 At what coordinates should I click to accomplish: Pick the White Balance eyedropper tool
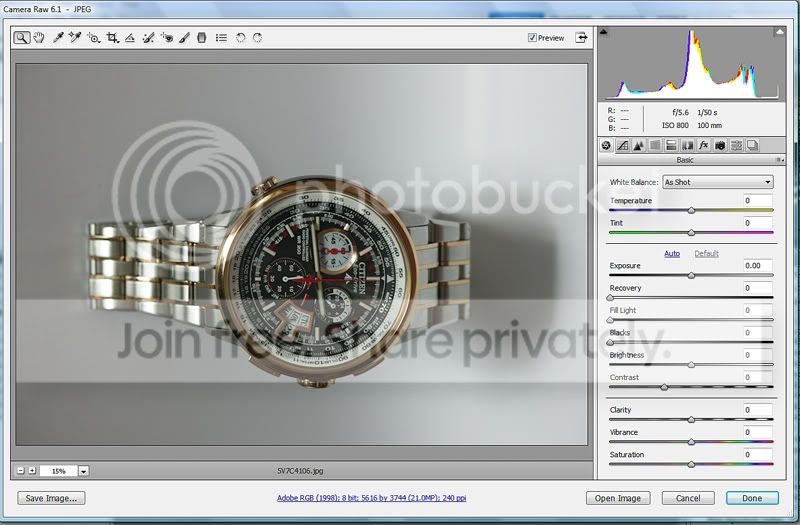58,38
